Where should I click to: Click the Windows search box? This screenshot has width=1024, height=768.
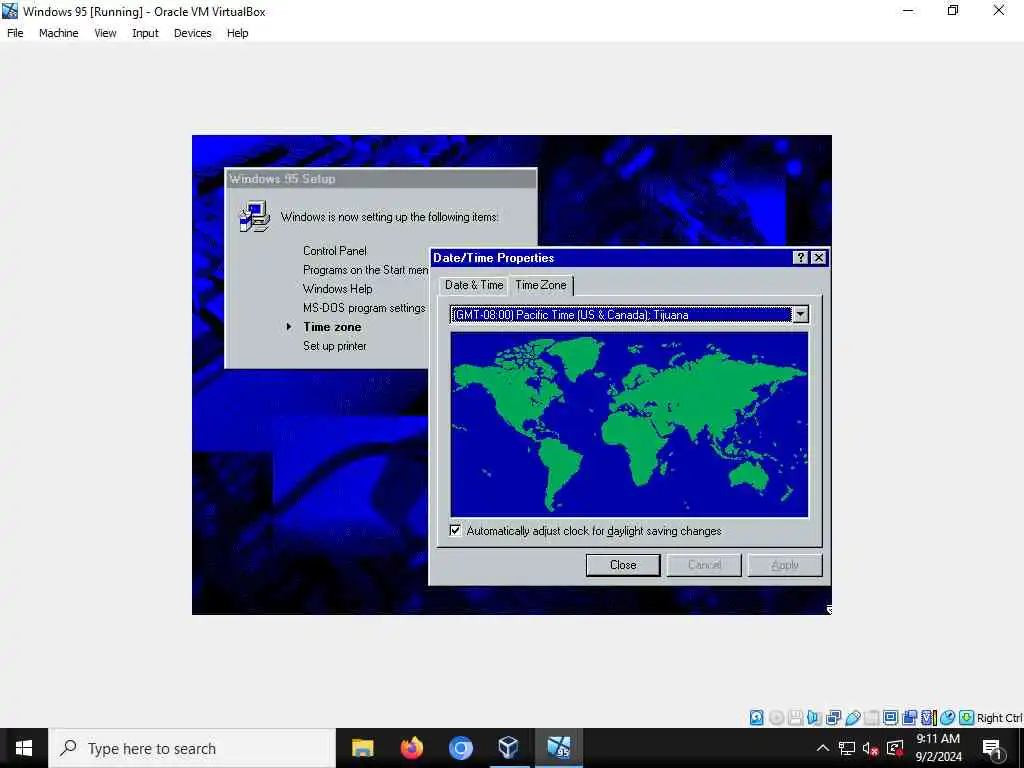pyautogui.click(x=192, y=748)
